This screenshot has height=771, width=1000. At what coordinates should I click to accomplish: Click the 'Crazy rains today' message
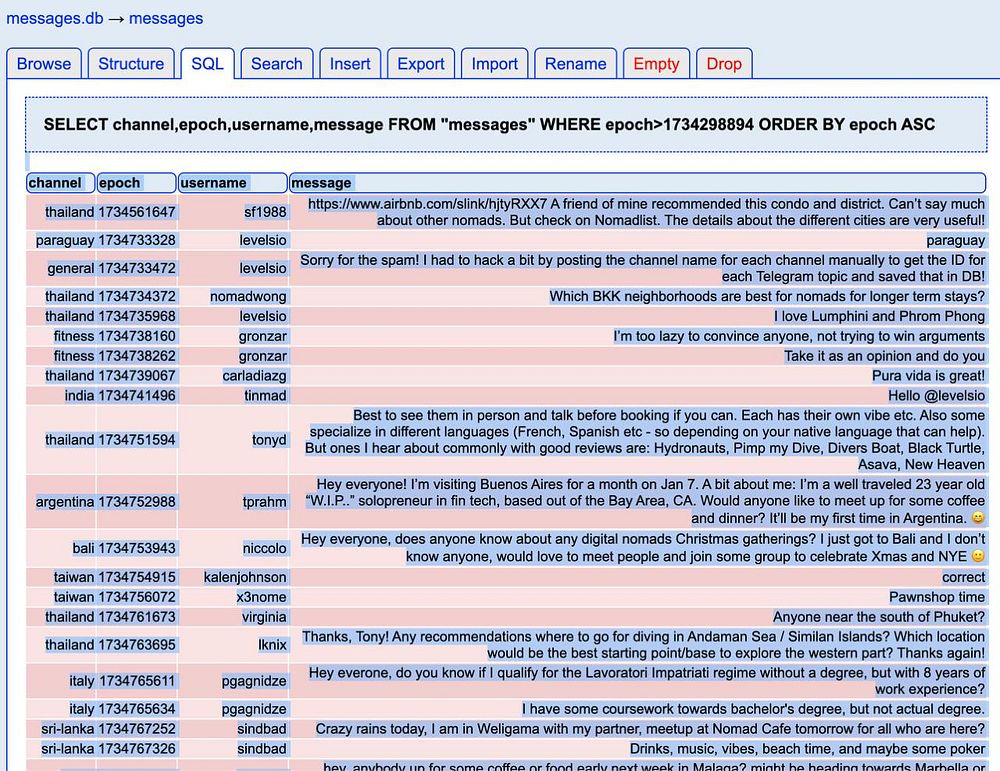pos(651,729)
